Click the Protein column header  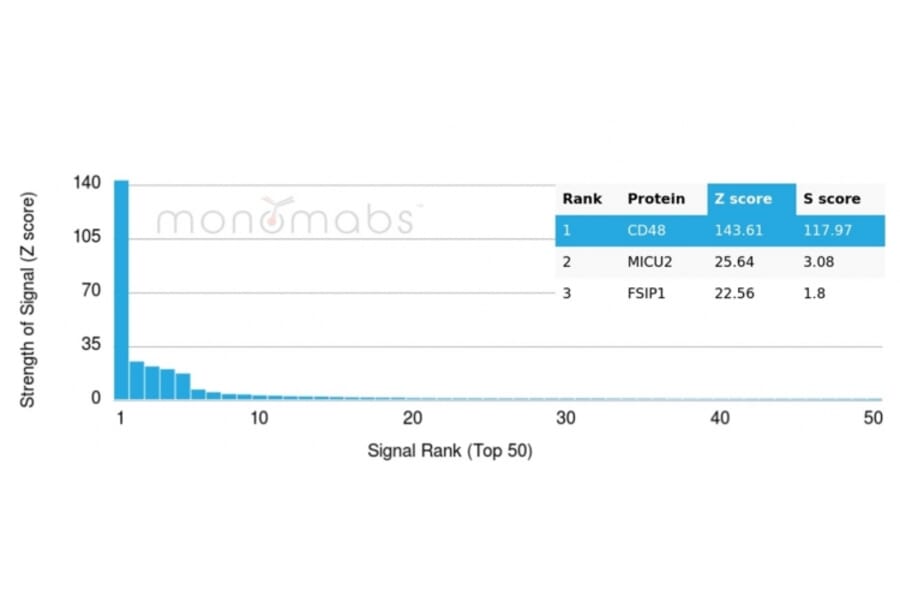pyautogui.click(x=656, y=199)
